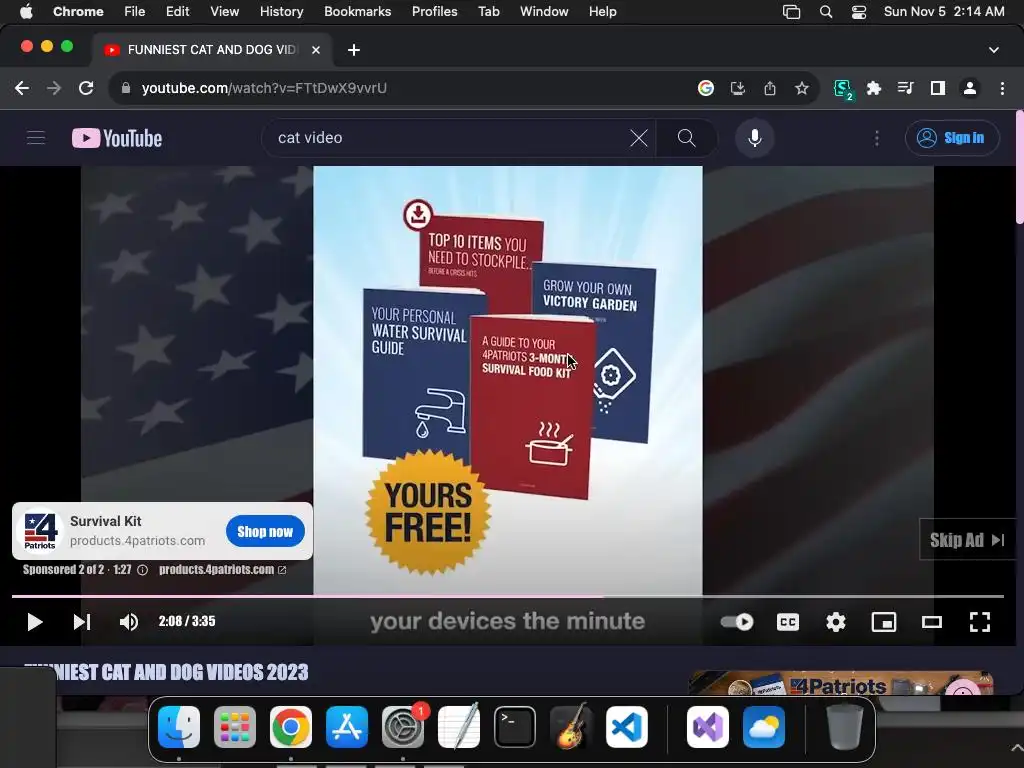Click the search magnifier button
Image resolution: width=1024 pixels, height=768 pixels.
click(686, 138)
